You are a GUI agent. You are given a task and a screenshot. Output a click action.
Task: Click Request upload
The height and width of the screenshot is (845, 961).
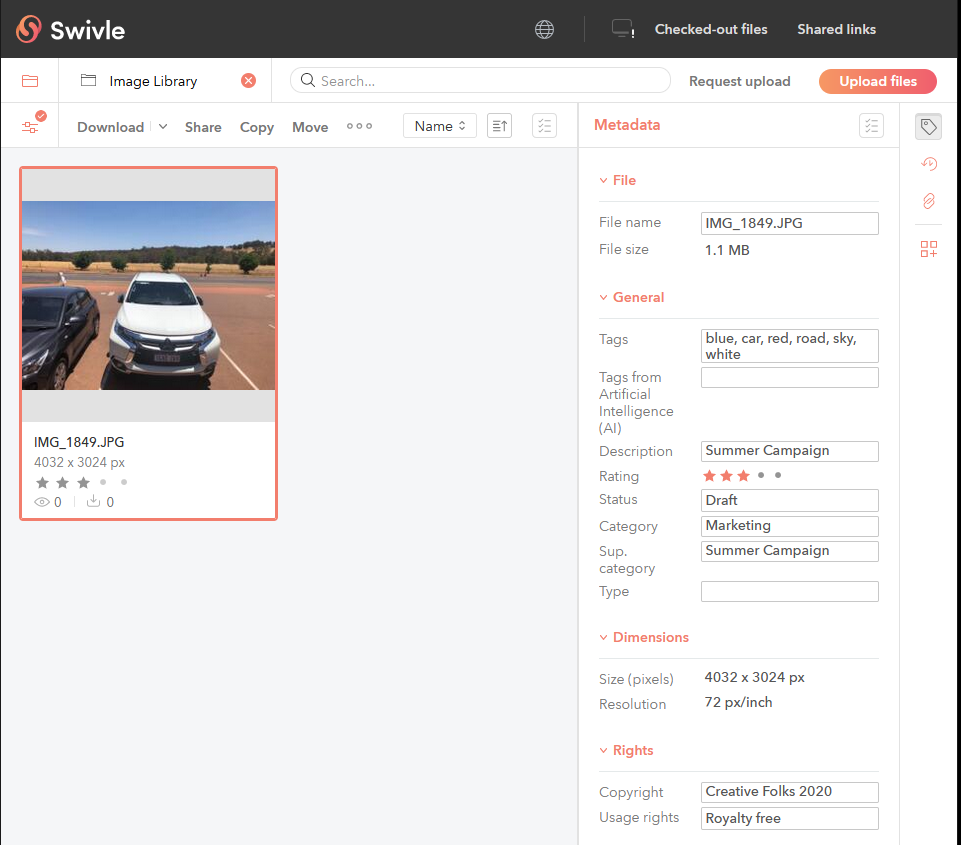739,81
